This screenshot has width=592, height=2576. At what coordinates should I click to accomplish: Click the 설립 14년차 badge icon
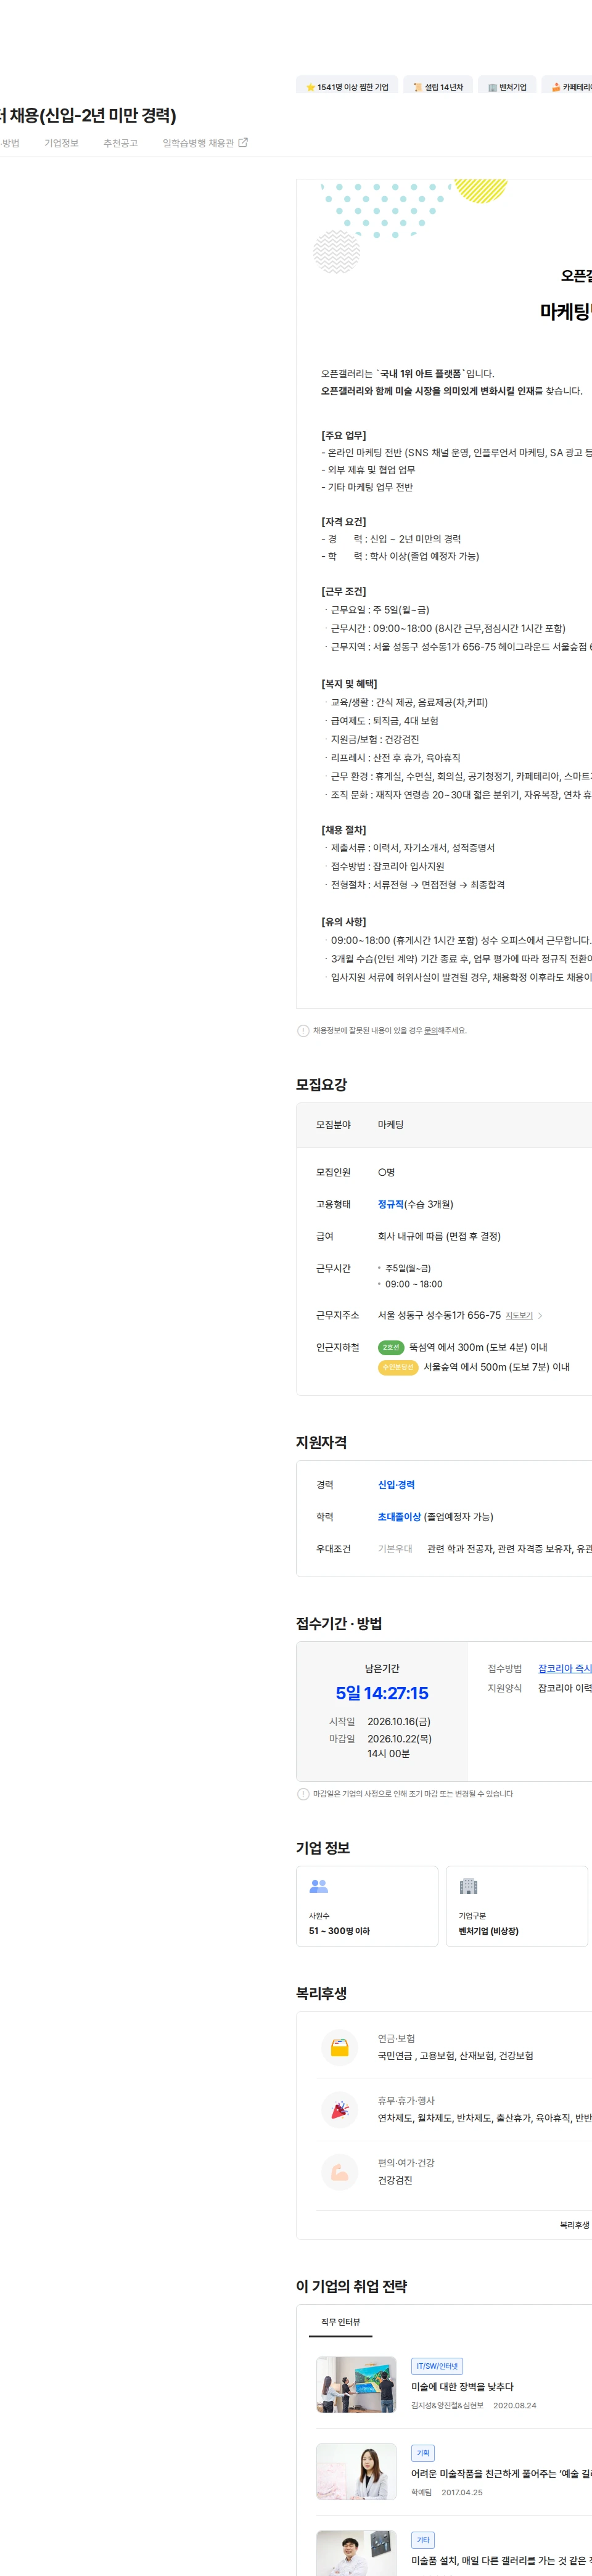(418, 87)
